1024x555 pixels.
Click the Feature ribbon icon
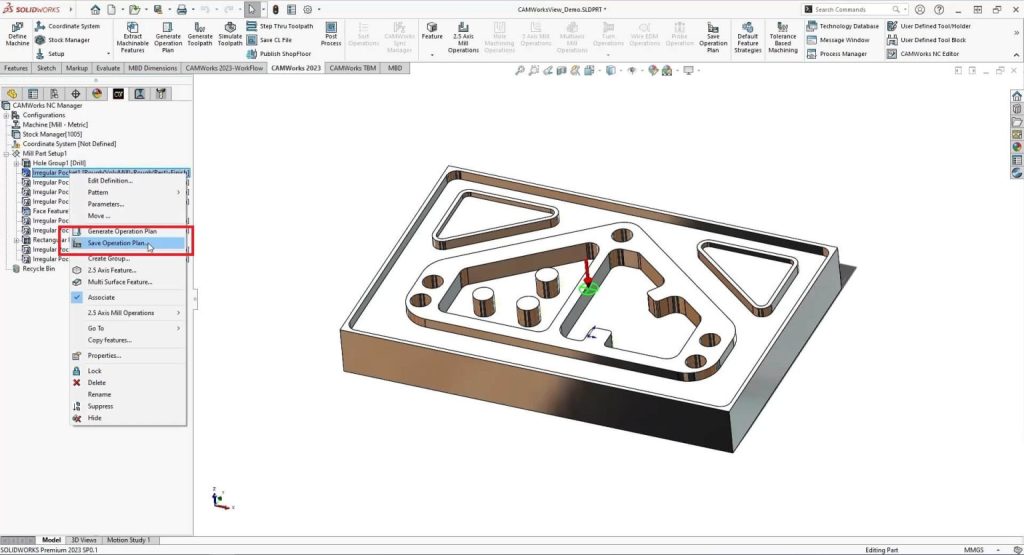pyautogui.click(x=432, y=31)
